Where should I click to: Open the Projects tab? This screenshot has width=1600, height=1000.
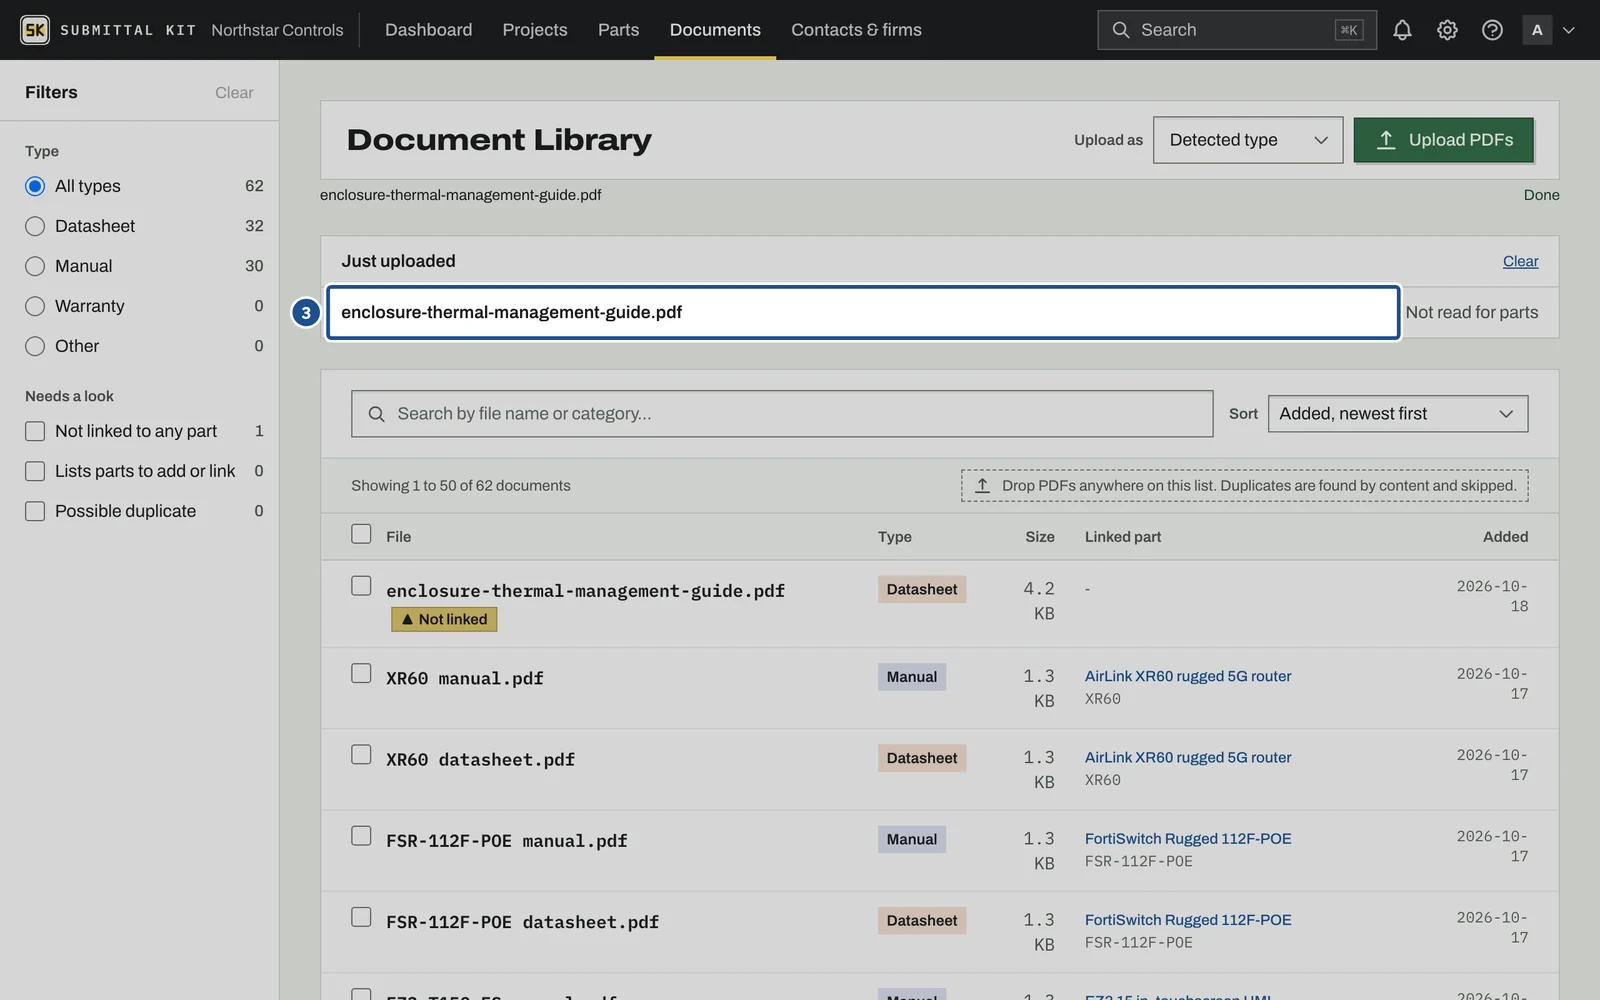(535, 30)
